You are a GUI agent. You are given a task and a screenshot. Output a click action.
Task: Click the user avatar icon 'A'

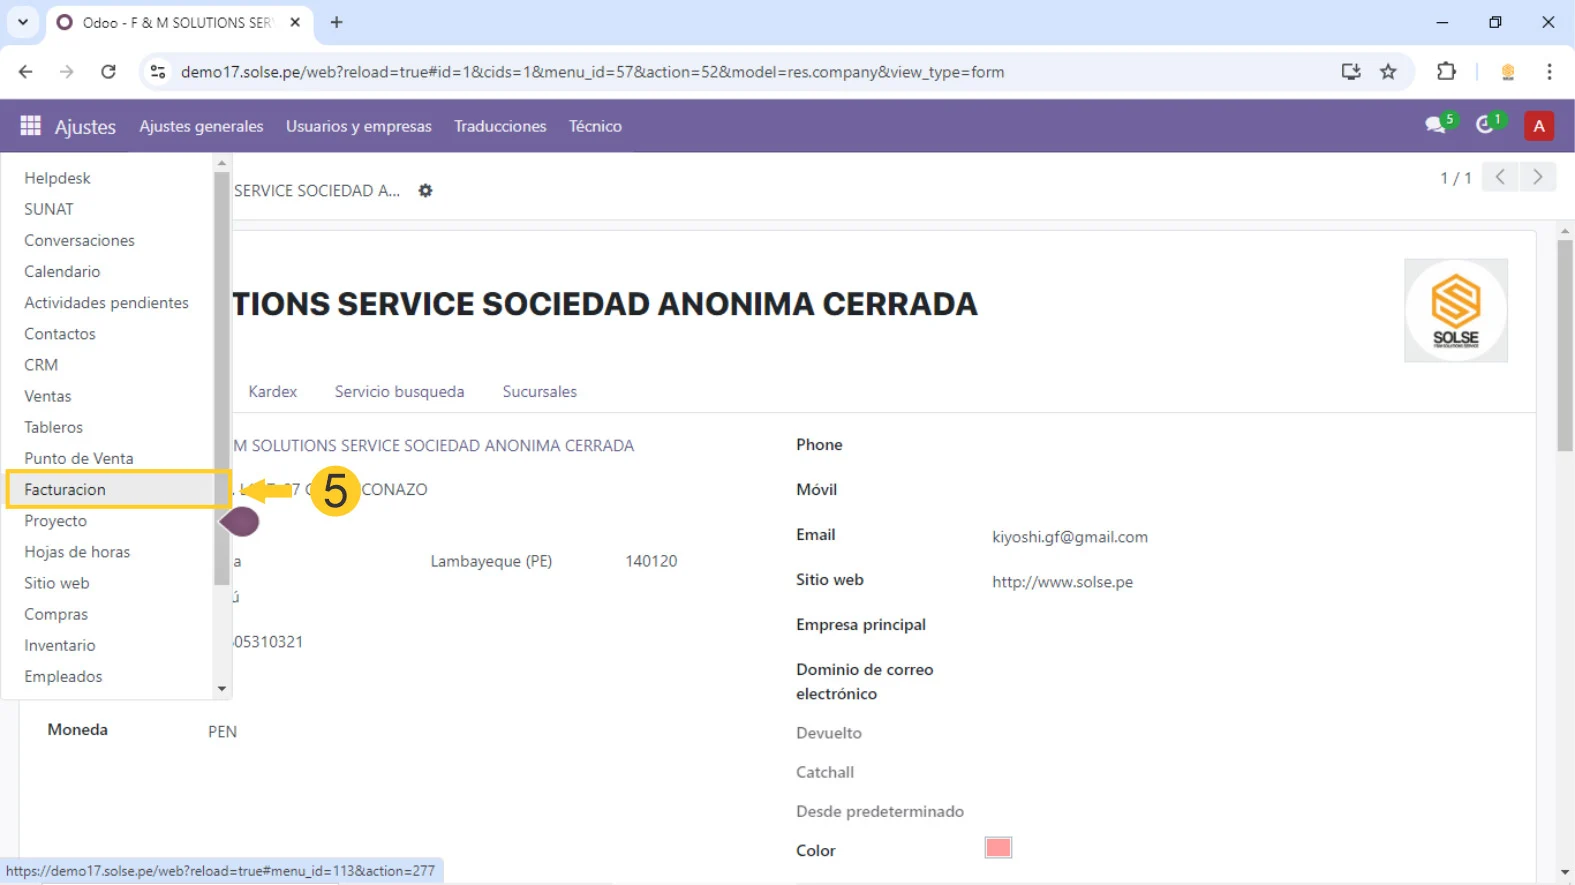pos(1538,126)
